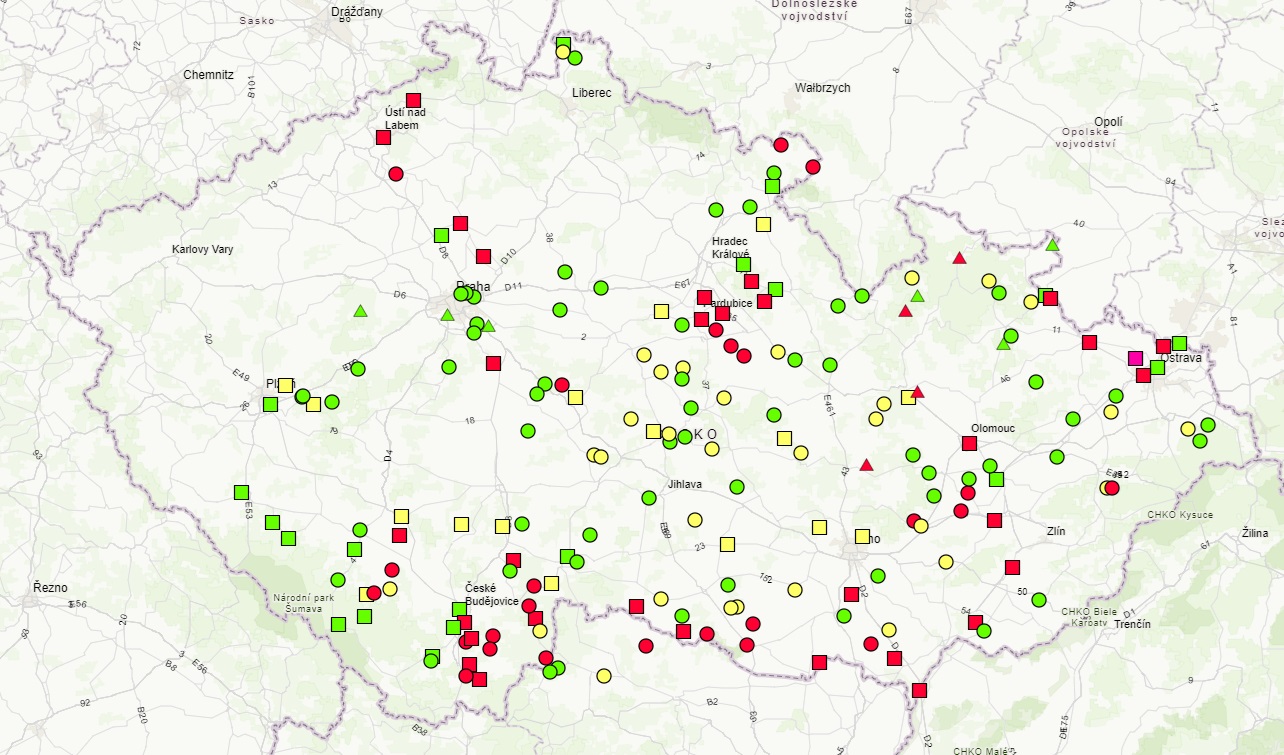Click the northernmost red triangle marker

coord(959,258)
